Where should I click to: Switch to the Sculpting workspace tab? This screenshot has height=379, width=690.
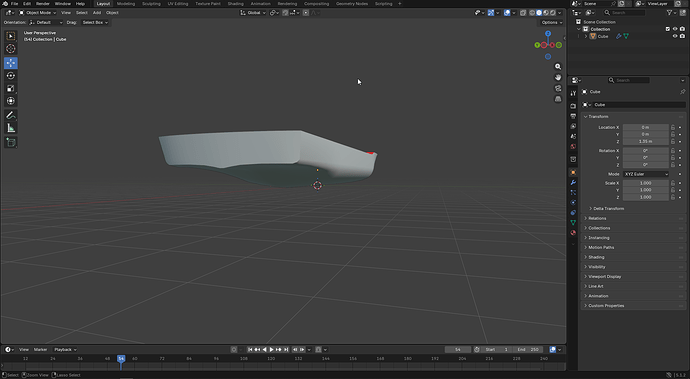151,4
